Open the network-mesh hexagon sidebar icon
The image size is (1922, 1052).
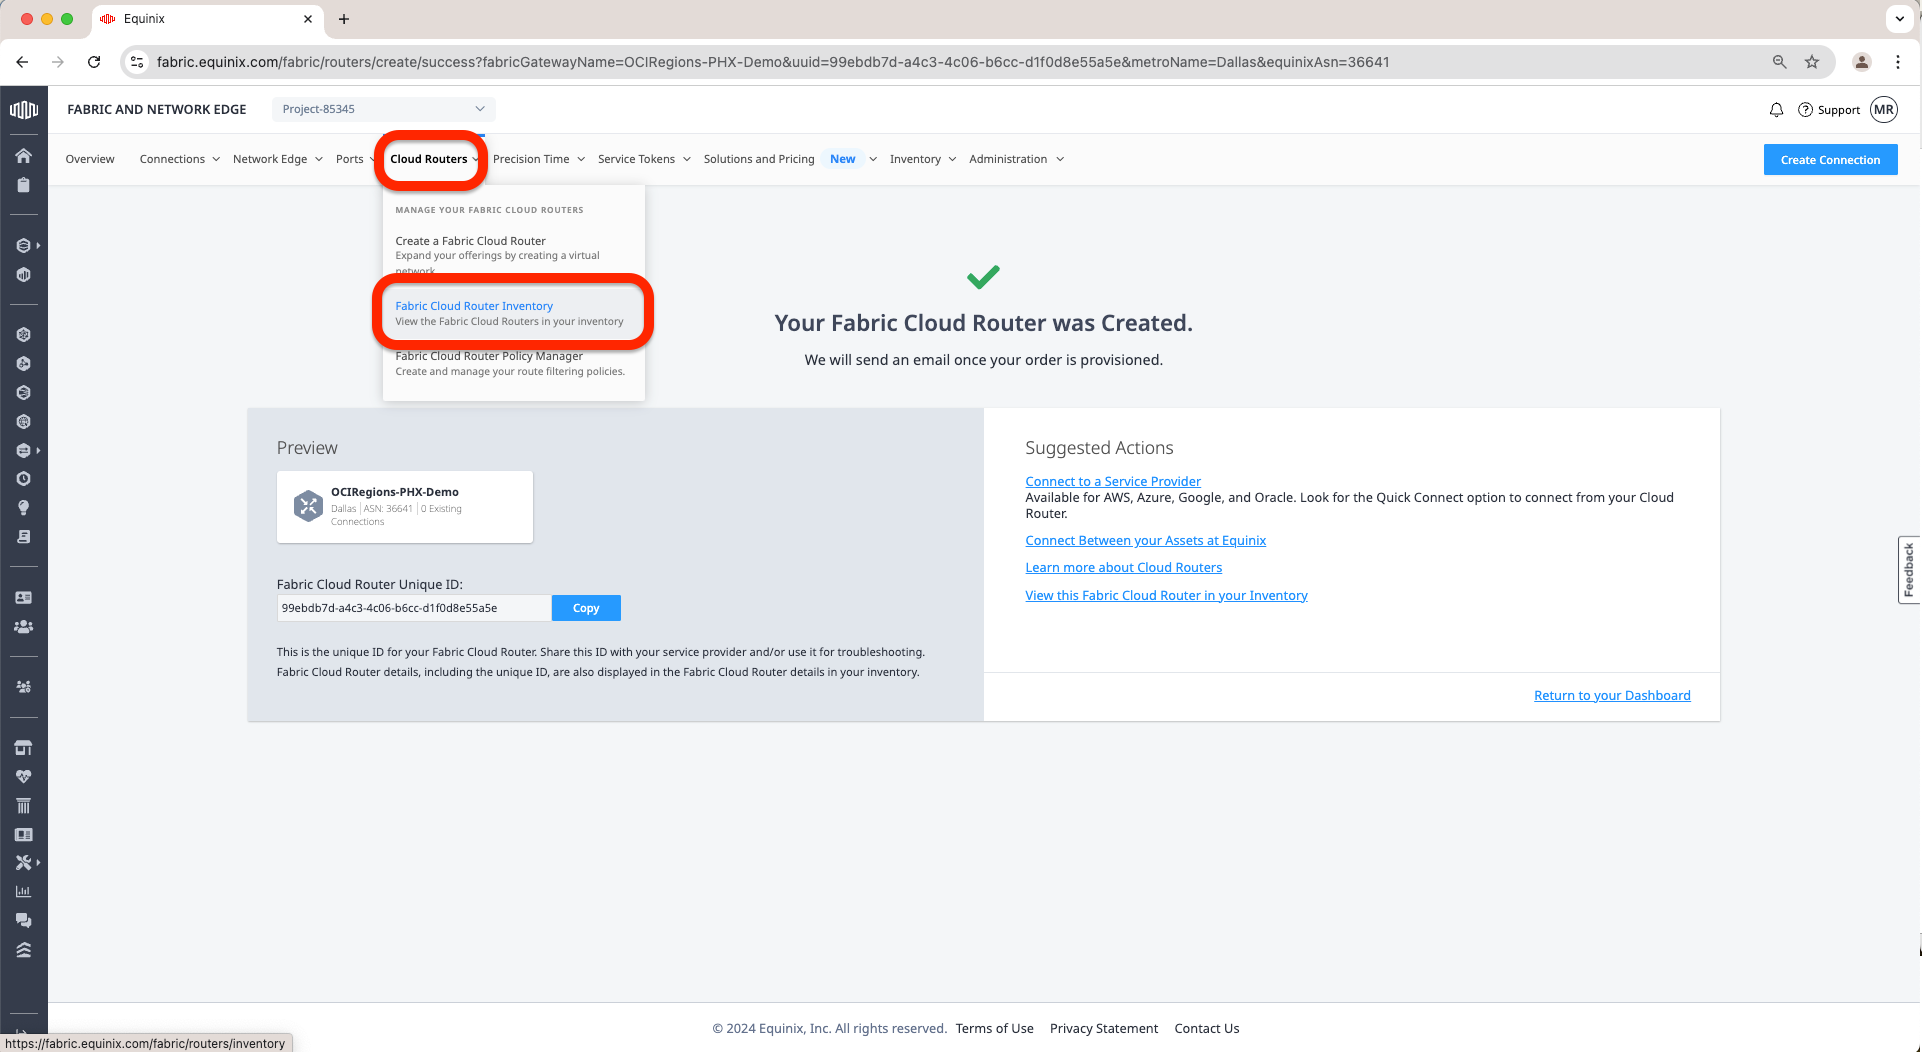coord(23,335)
